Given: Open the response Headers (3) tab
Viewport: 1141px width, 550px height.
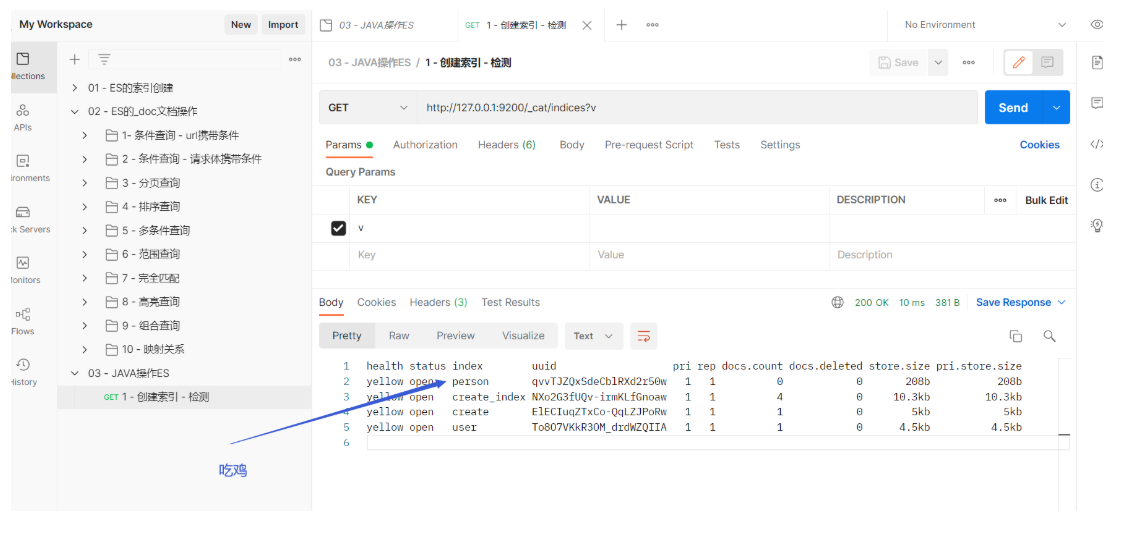Looking at the screenshot, I should [438, 303].
